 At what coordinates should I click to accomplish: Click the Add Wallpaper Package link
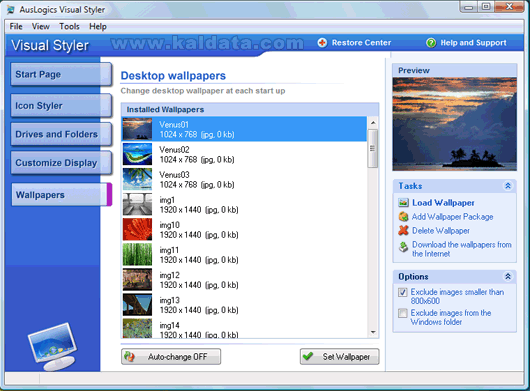pyautogui.click(x=452, y=217)
